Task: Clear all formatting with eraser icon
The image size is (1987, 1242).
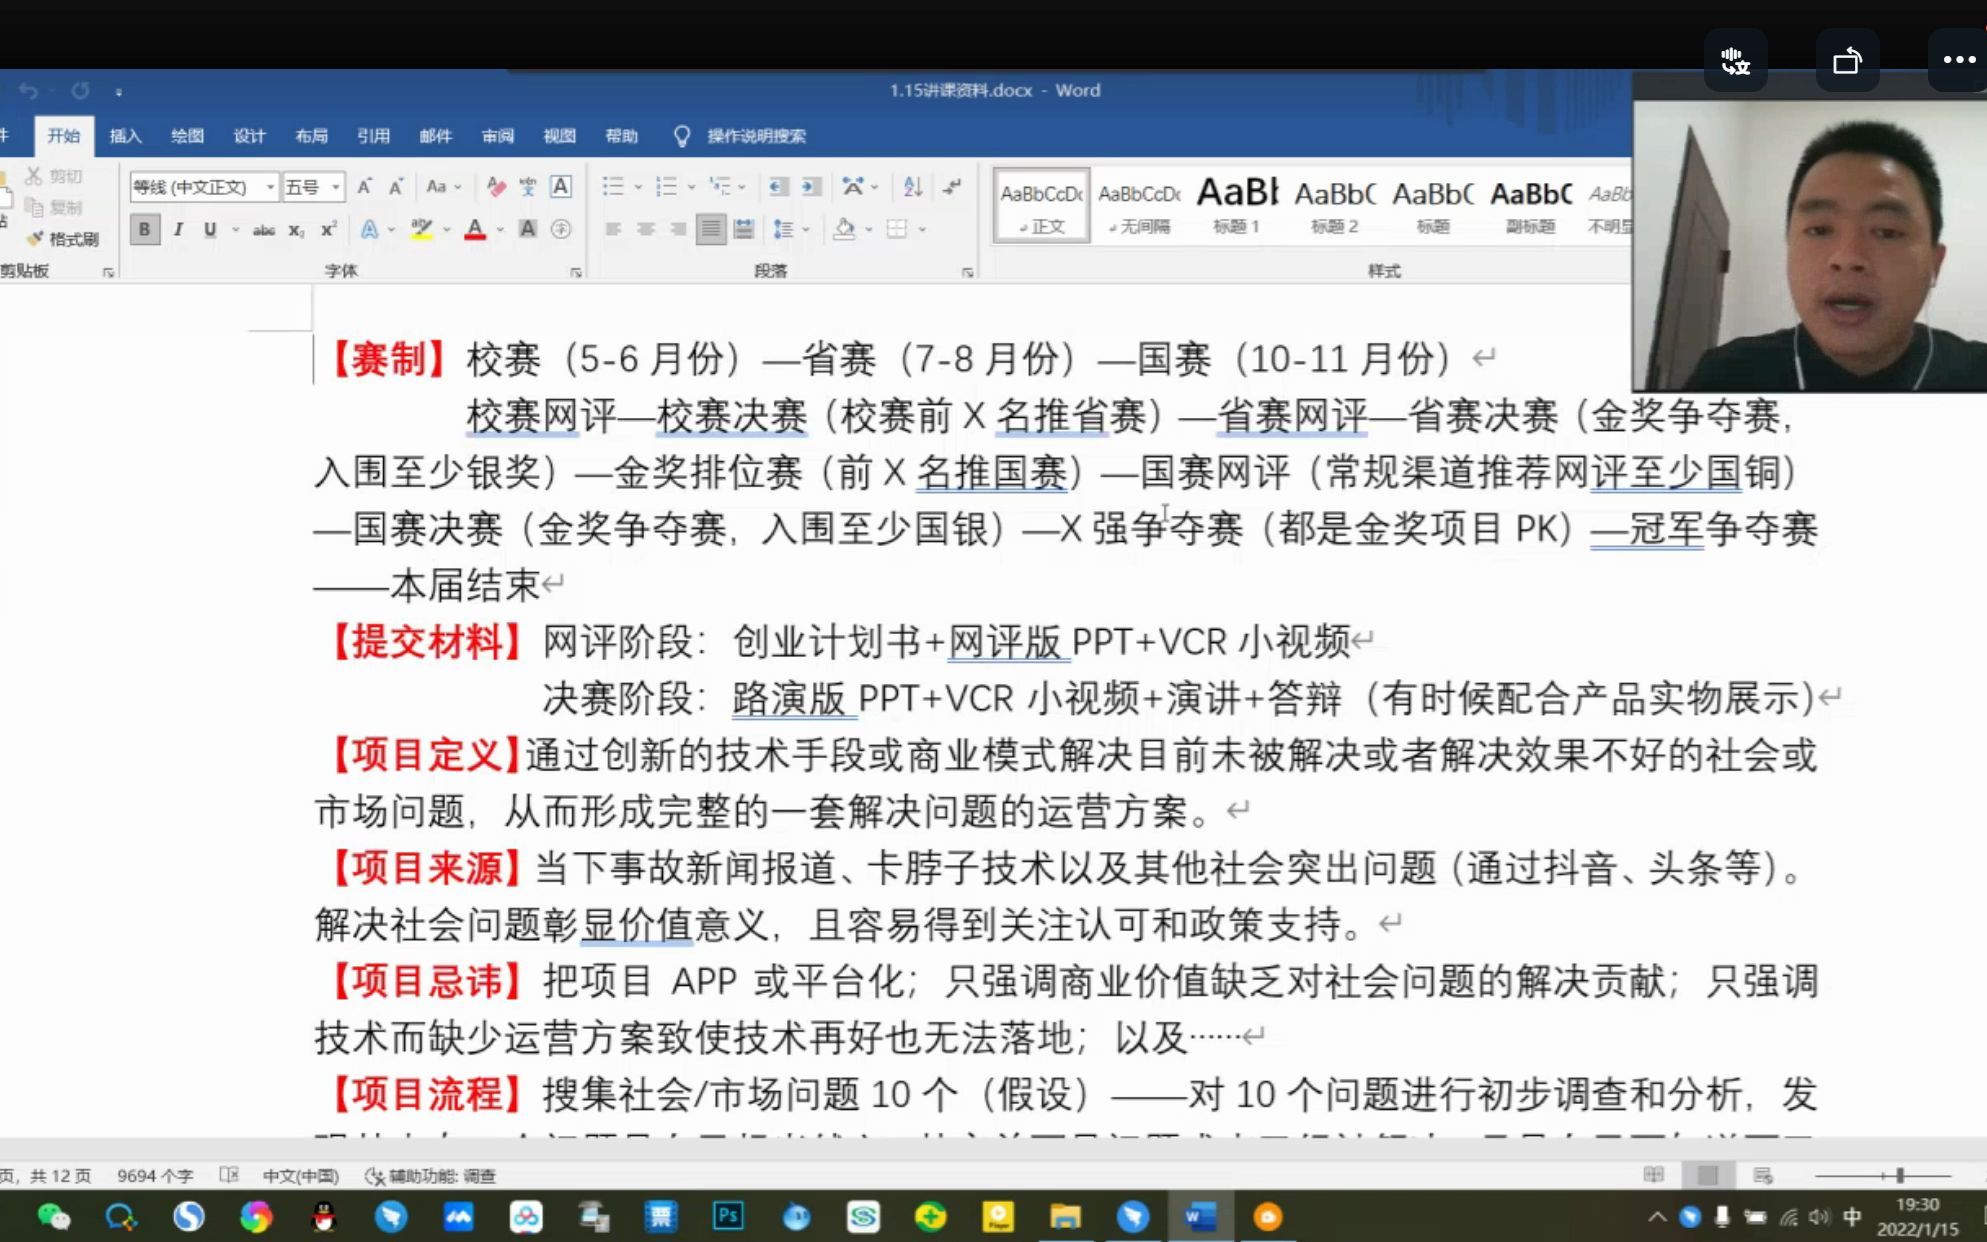Action: [x=496, y=186]
